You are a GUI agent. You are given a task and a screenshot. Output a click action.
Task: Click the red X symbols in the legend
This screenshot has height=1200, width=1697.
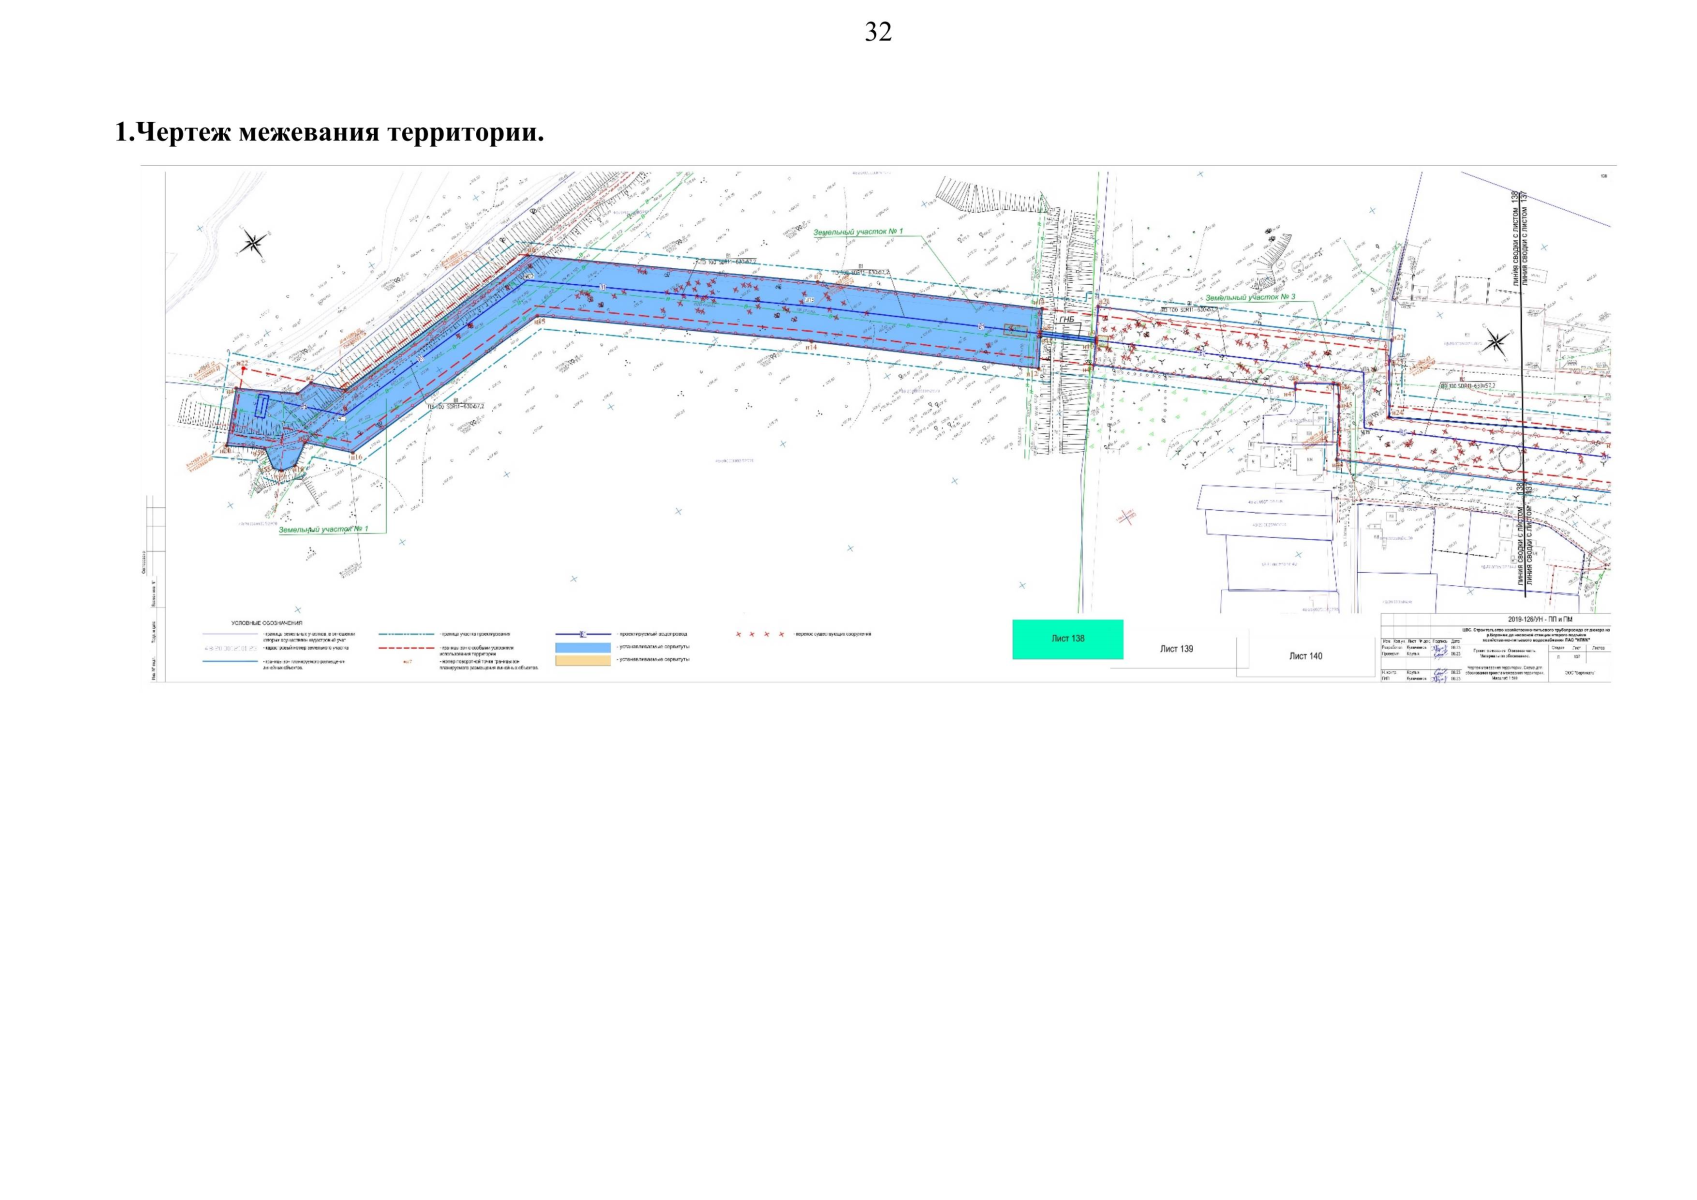coord(760,634)
